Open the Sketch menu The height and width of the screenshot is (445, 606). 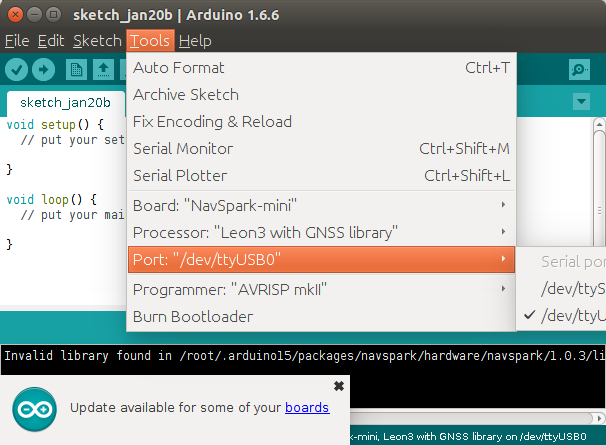[97, 41]
